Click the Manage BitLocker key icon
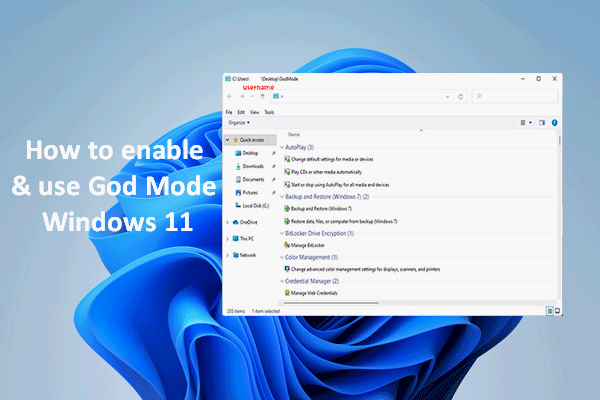Image resolution: width=600 pixels, height=400 pixels. [287, 245]
